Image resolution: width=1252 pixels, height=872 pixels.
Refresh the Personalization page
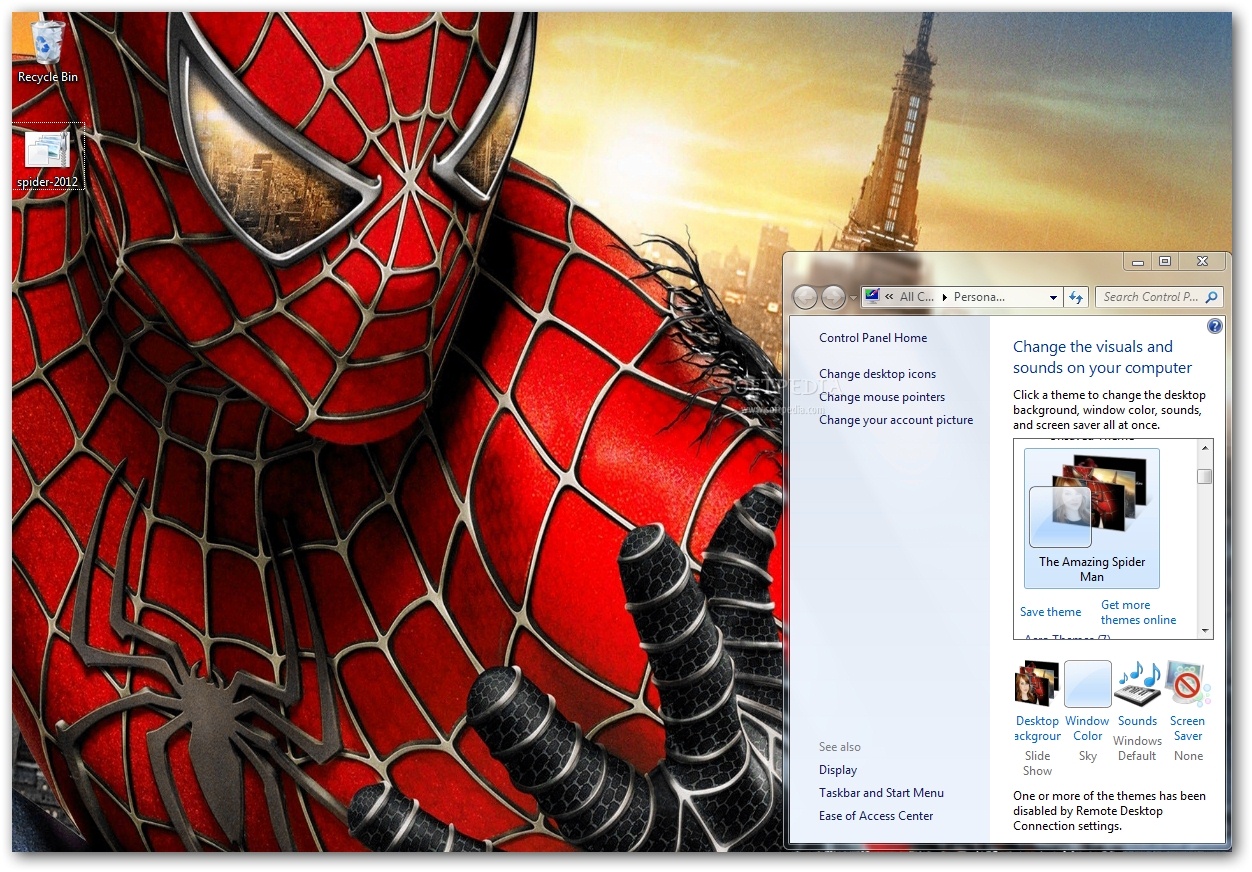click(1076, 297)
